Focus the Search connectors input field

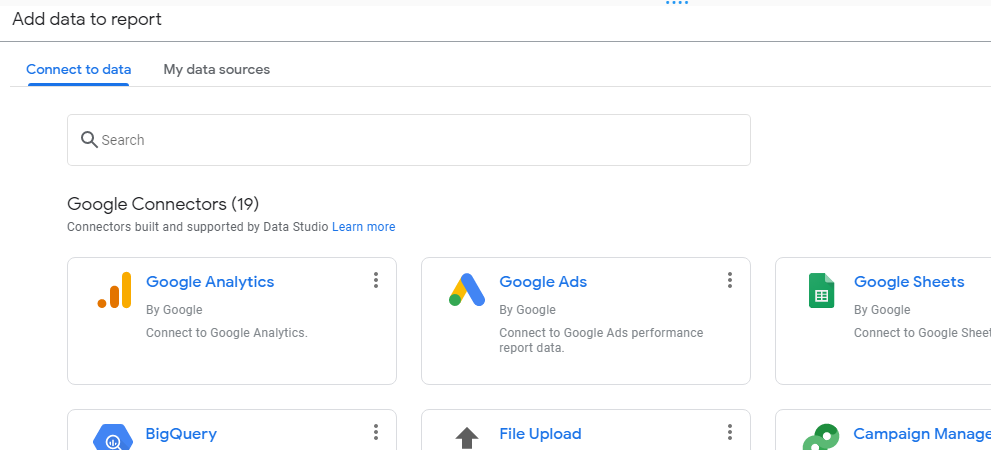click(x=409, y=140)
